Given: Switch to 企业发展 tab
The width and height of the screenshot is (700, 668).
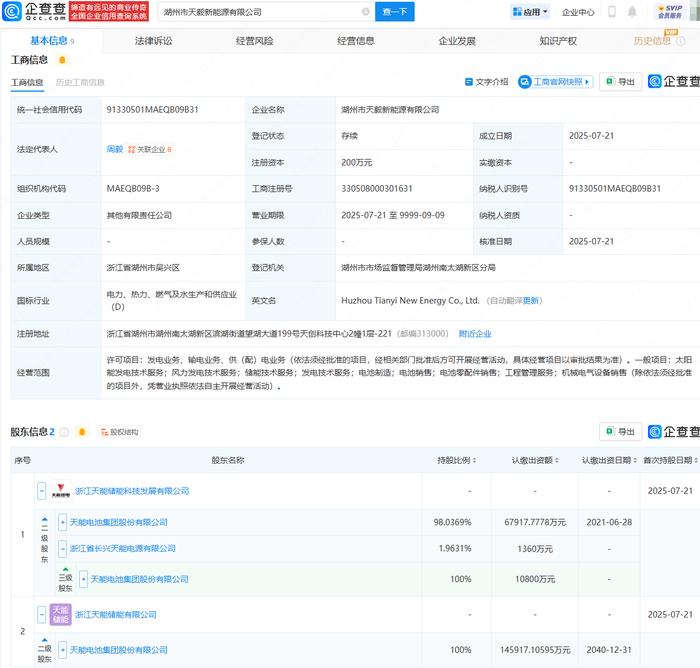Looking at the screenshot, I should 457,41.
